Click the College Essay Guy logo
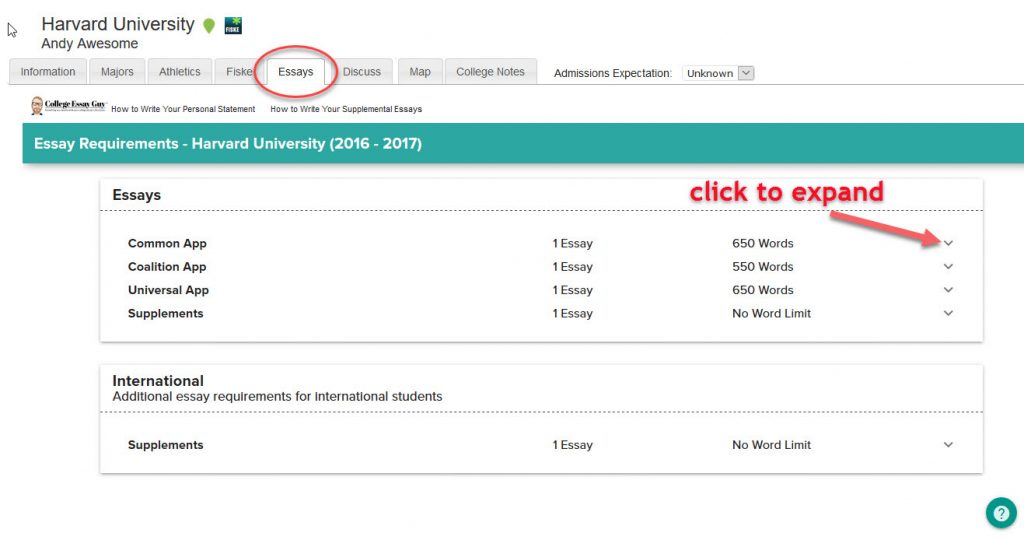This screenshot has height=540, width=1024. (69, 106)
